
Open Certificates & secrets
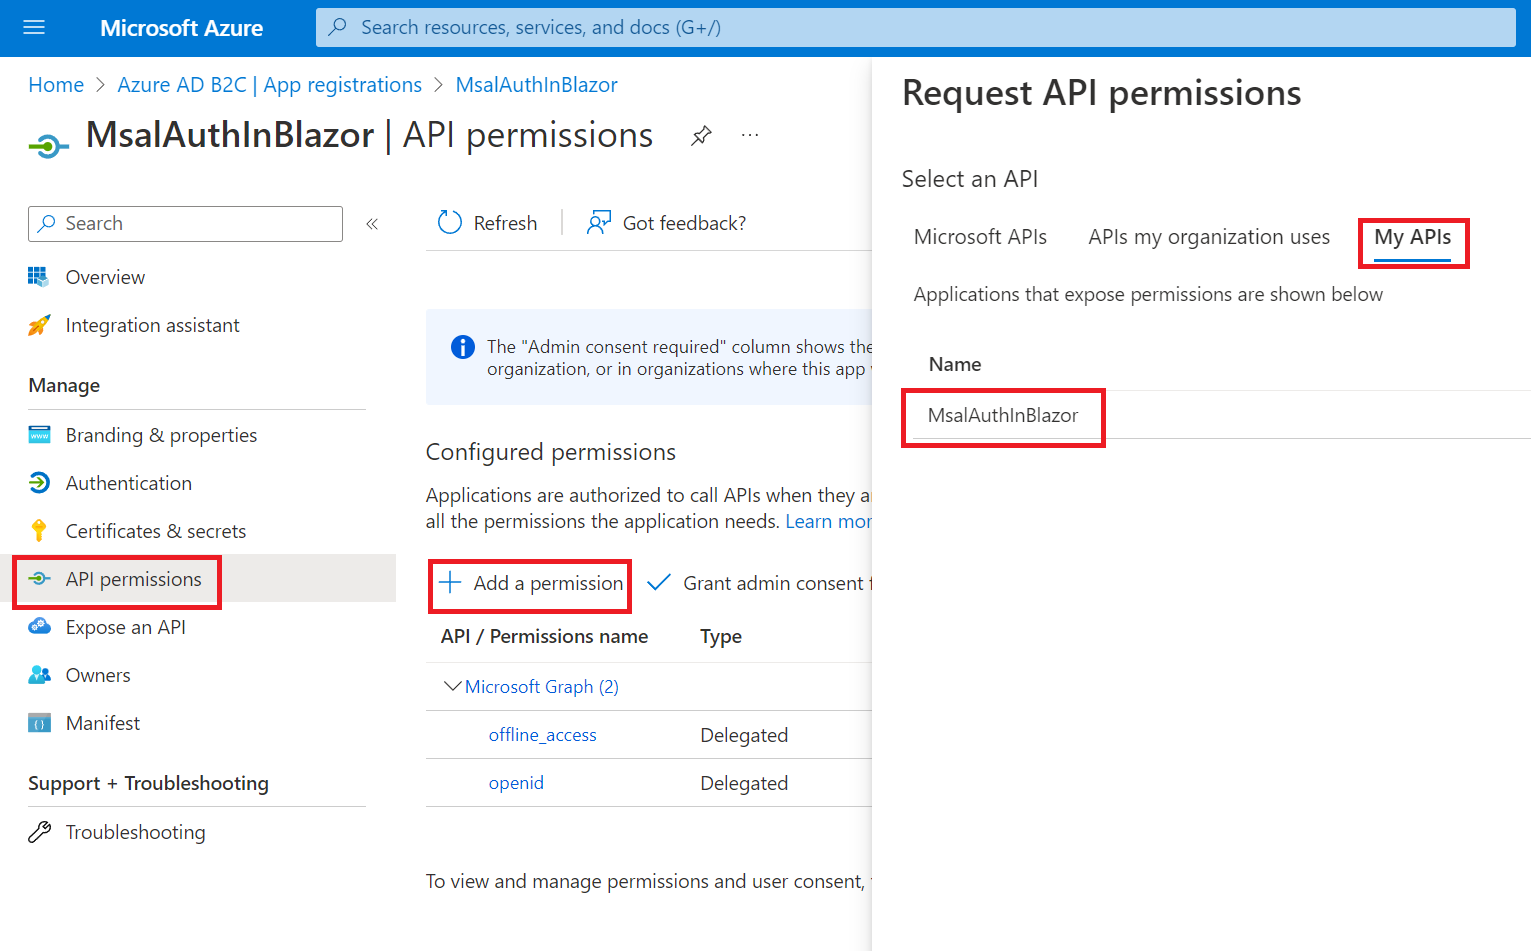pos(156,531)
